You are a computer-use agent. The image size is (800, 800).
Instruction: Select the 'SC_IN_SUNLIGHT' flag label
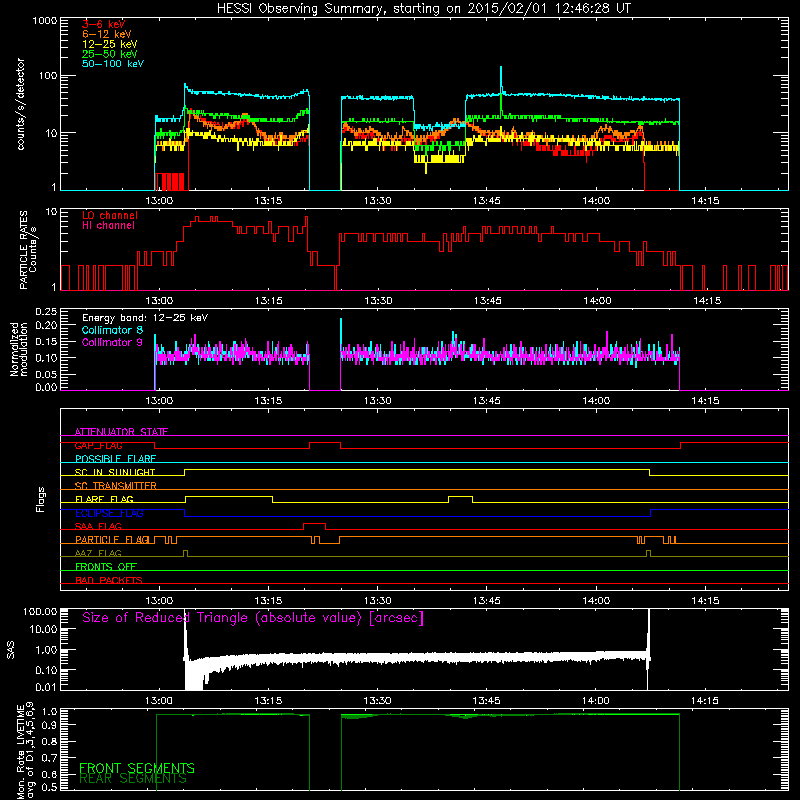[115, 472]
